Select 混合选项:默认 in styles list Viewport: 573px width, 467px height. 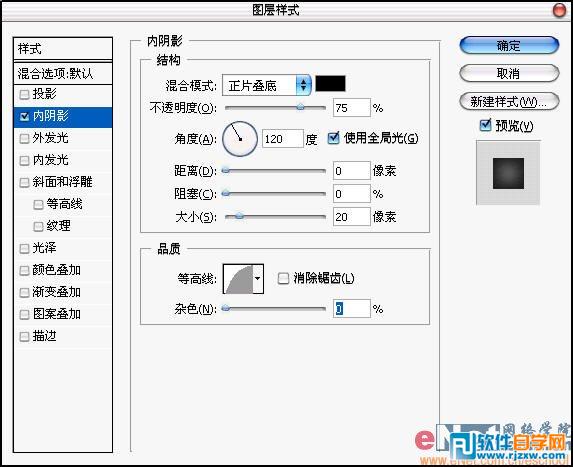tap(63, 73)
